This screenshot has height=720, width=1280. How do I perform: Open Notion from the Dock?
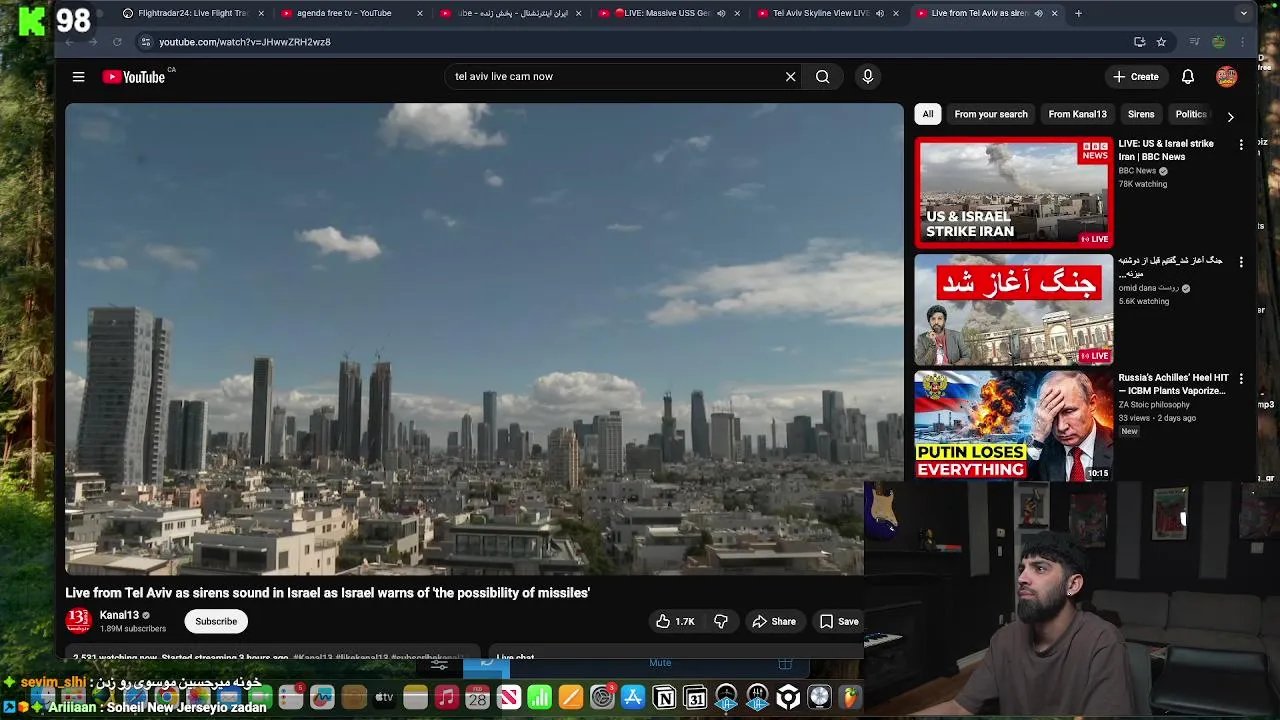point(663,697)
